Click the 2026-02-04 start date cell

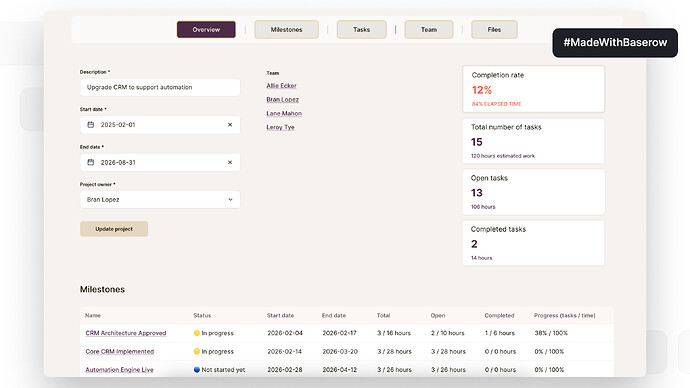point(285,333)
